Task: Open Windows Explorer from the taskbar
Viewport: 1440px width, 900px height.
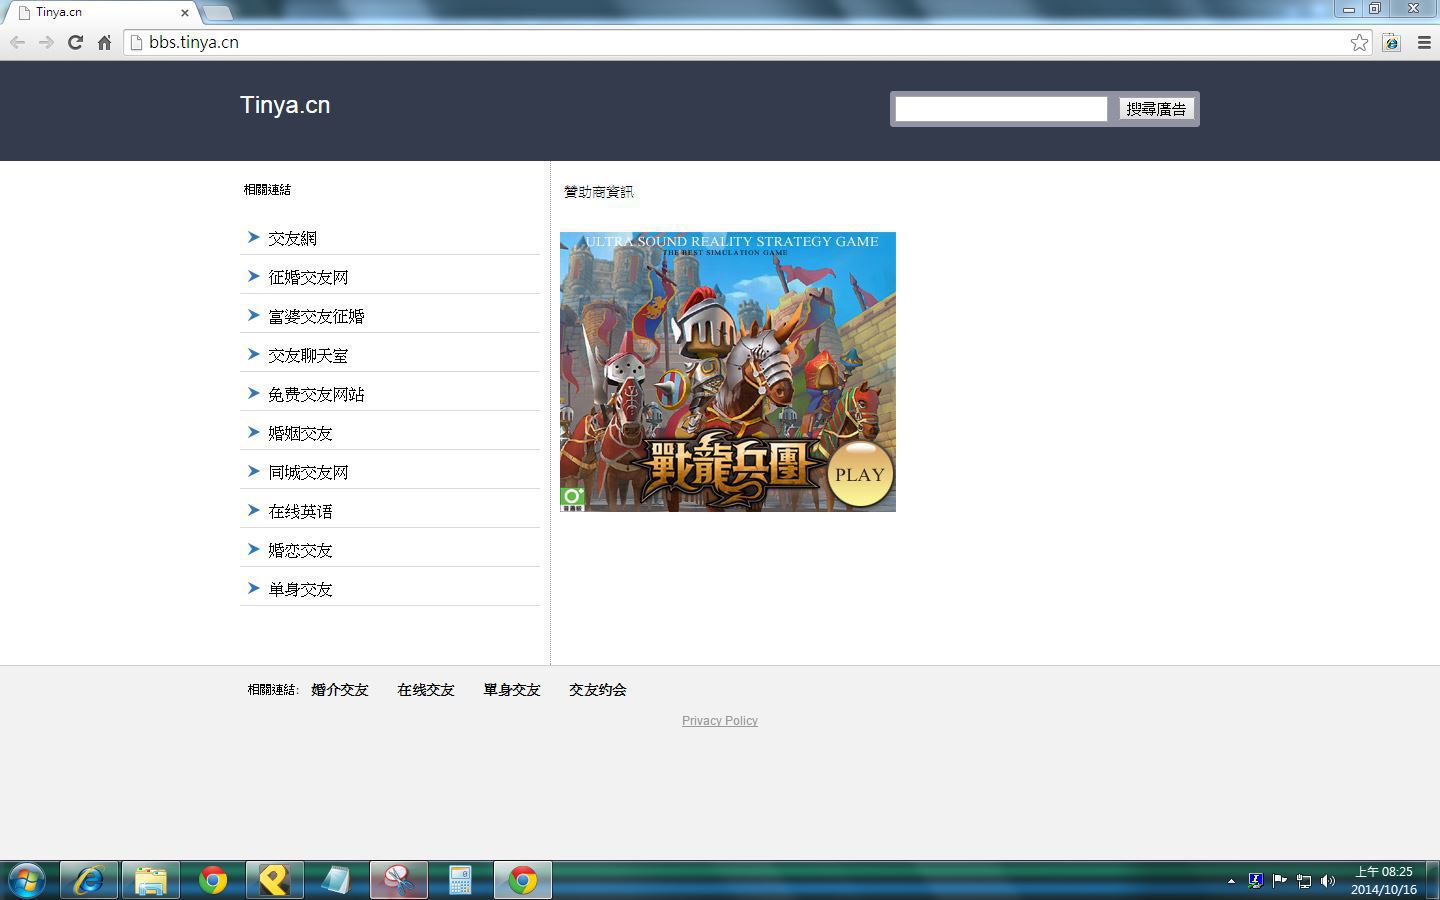Action: click(151, 880)
